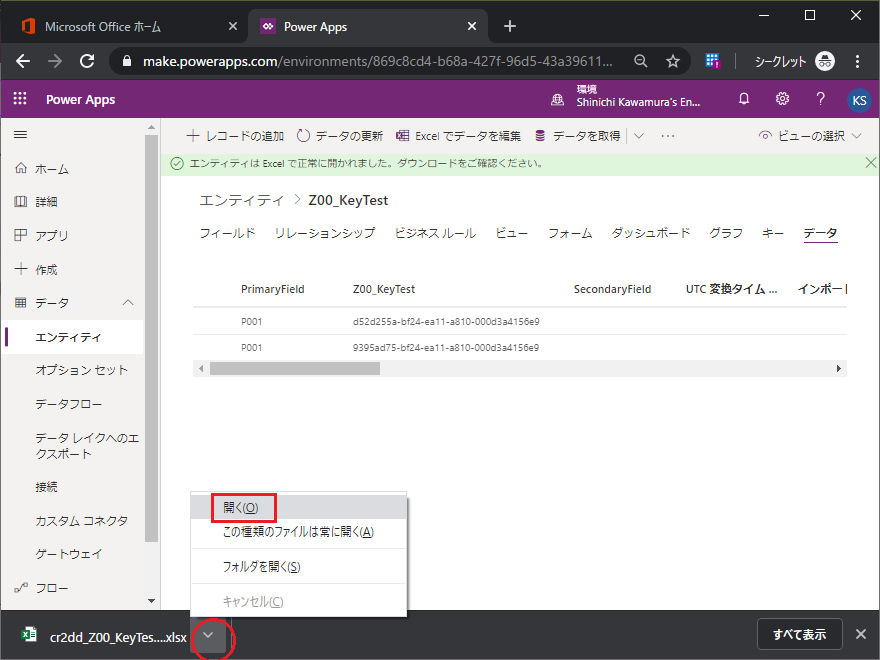Click データを取得 in the command bar
This screenshot has height=660, width=880.
point(578,136)
